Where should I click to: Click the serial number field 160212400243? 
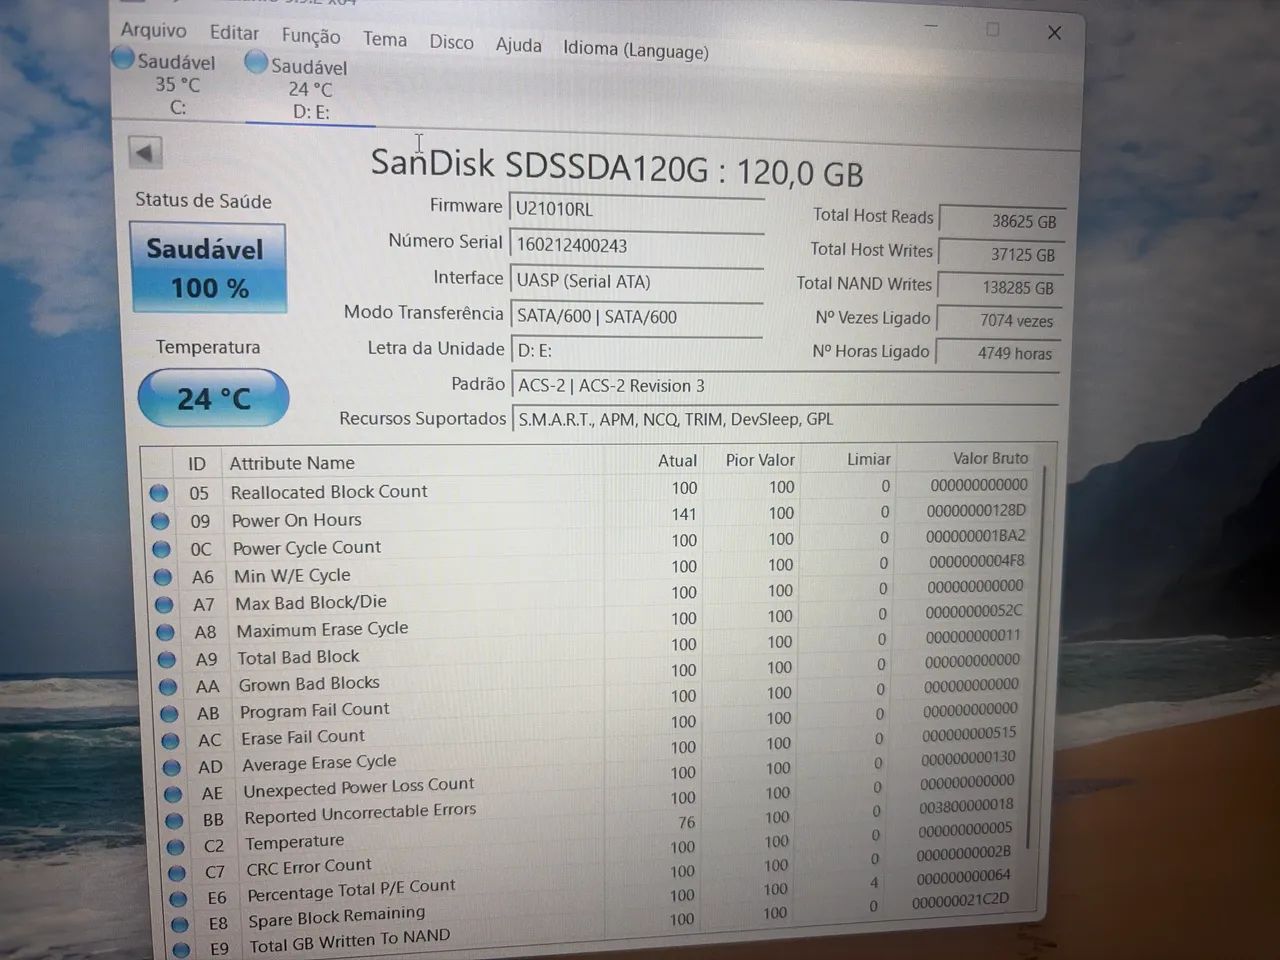click(637, 245)
